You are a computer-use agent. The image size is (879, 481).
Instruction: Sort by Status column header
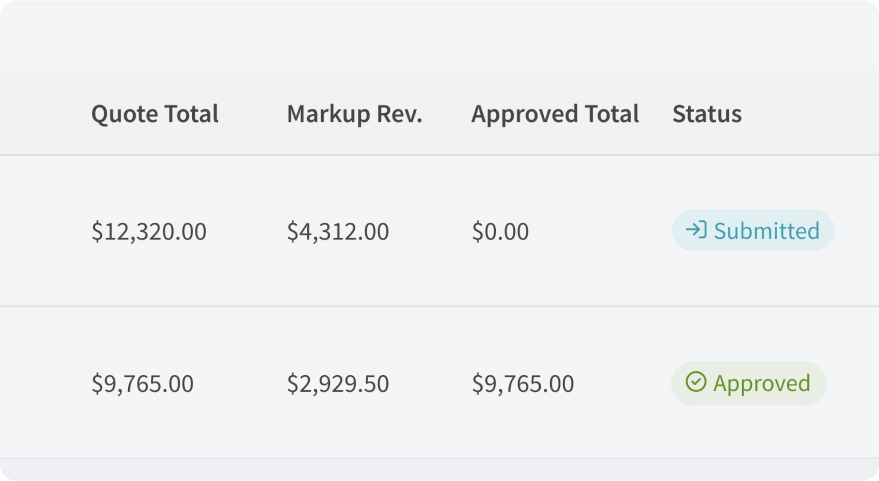pos(707,114)
